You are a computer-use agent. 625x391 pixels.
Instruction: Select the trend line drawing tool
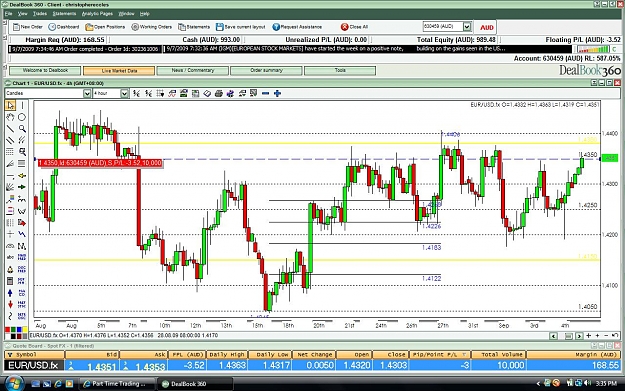point(10,129)
